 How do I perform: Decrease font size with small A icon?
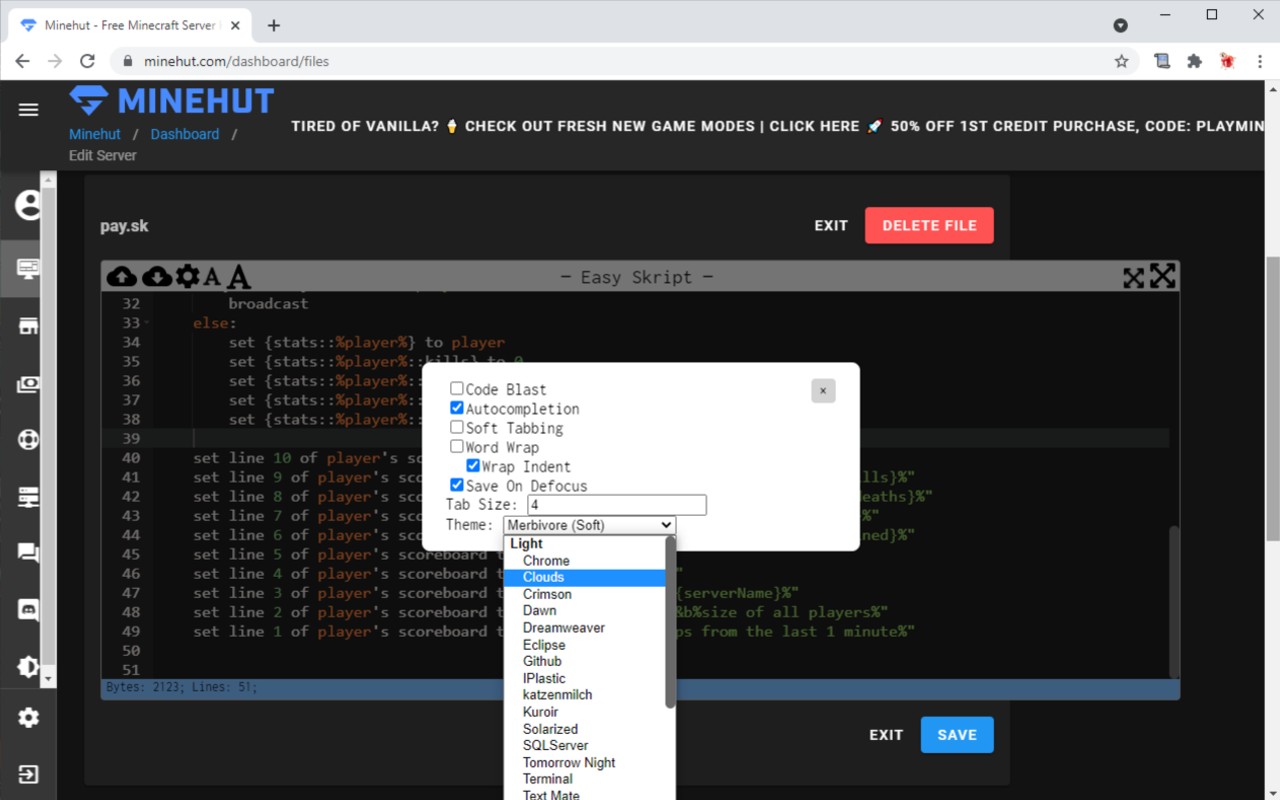coord(212,278)
